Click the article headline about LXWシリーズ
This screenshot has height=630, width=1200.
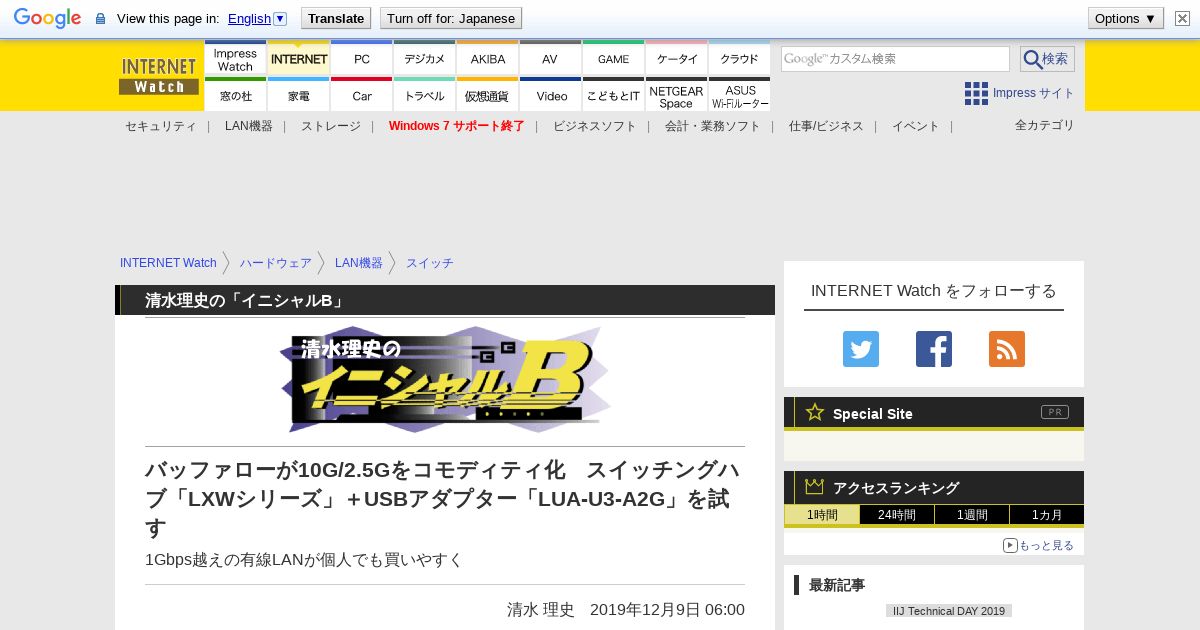coord(443,498)
